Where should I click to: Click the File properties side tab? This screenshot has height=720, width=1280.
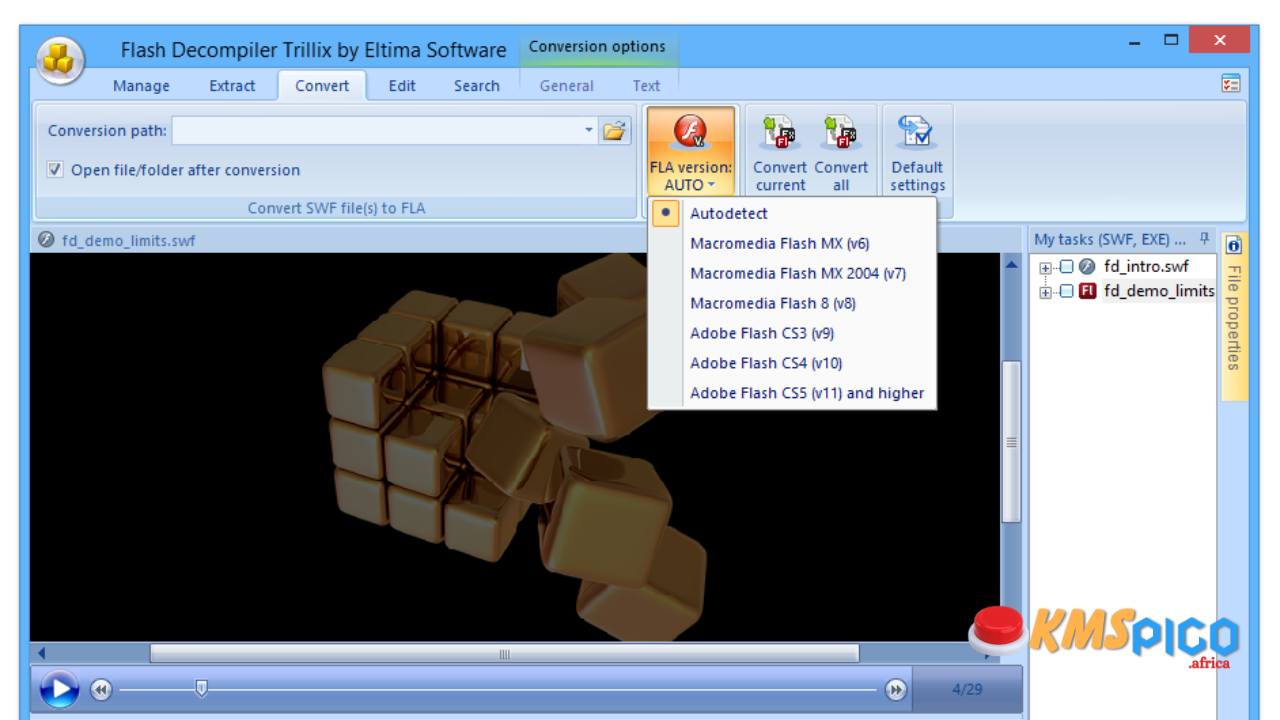1234,317
